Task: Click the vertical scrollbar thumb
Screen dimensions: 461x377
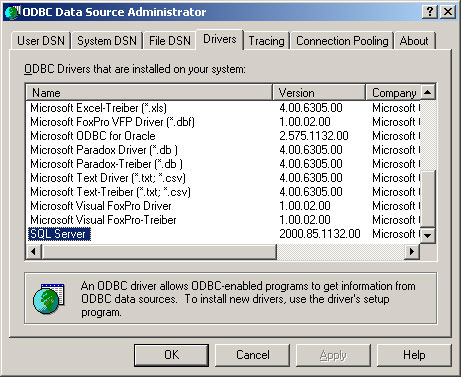Action: tap(428, 199)
